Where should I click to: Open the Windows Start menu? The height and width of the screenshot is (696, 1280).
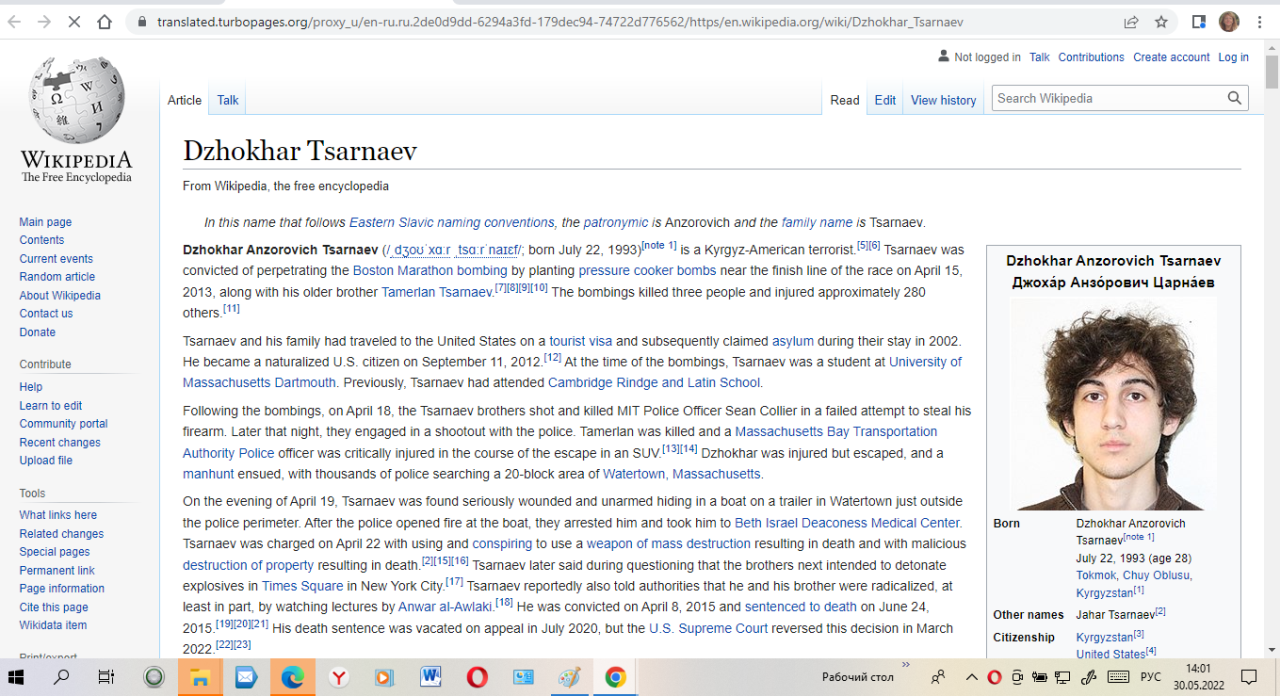coord(16,677)
